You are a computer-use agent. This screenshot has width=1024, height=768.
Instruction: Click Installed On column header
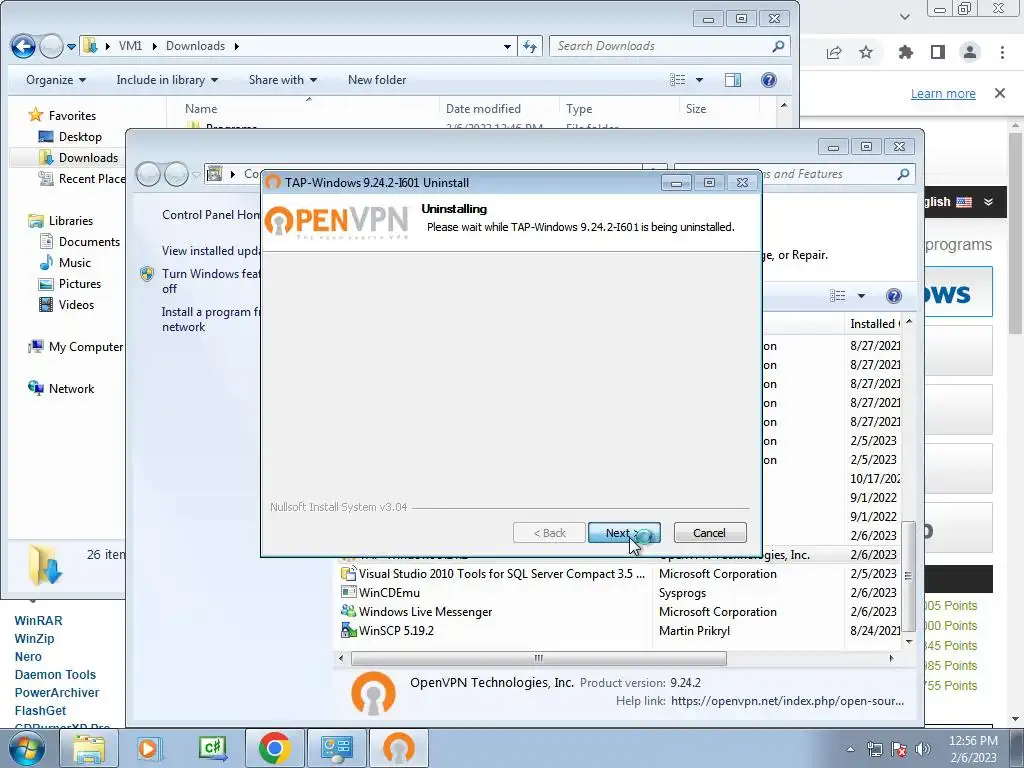tap(874, 324)
